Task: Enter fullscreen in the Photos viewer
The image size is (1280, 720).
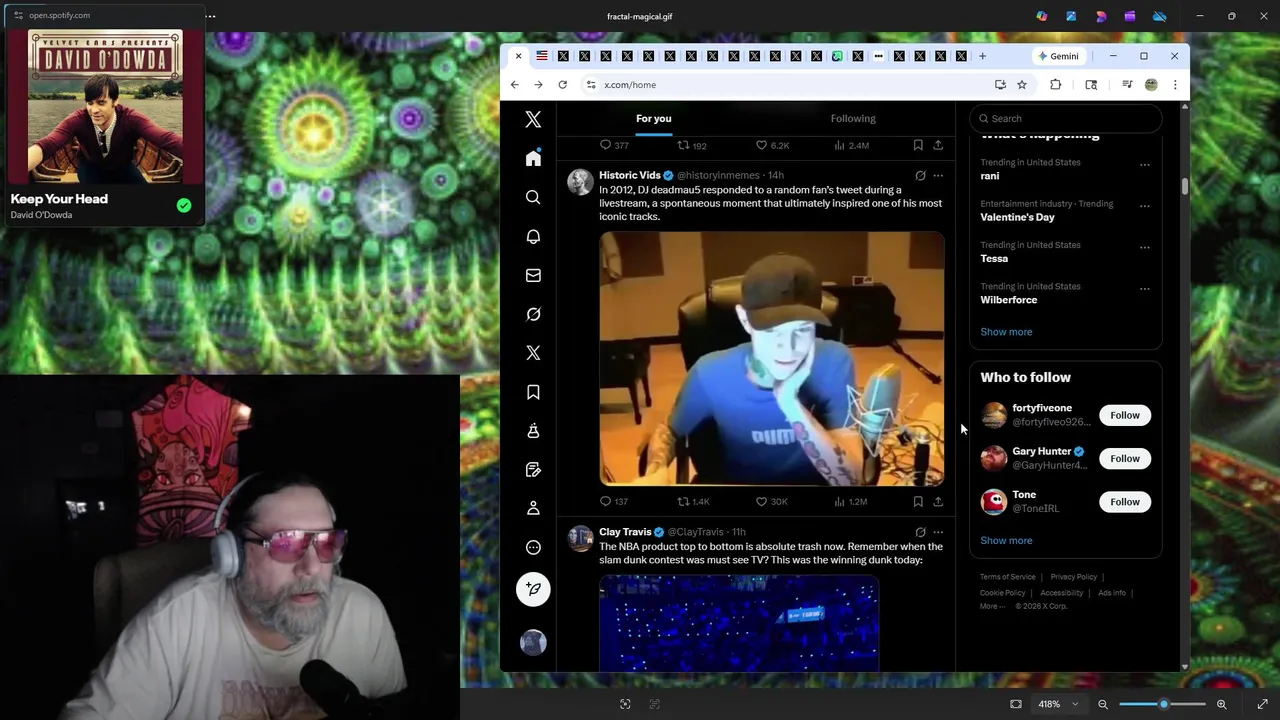Action: click(x=1262, y=704)
